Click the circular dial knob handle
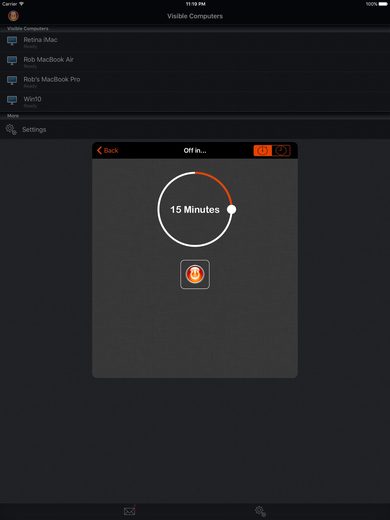Viewport: 390px width, 520px height. [231, 209]
